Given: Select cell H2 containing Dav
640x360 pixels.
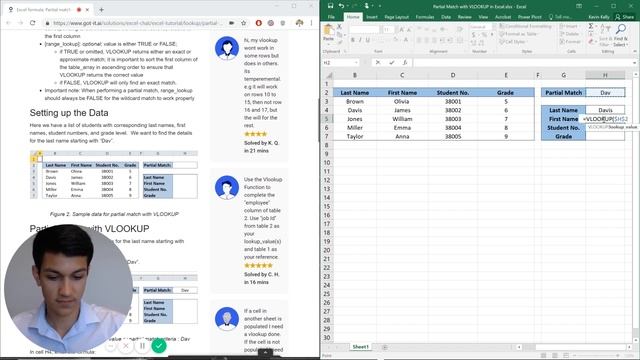Looking at the screenshot, I should (605, 93).
